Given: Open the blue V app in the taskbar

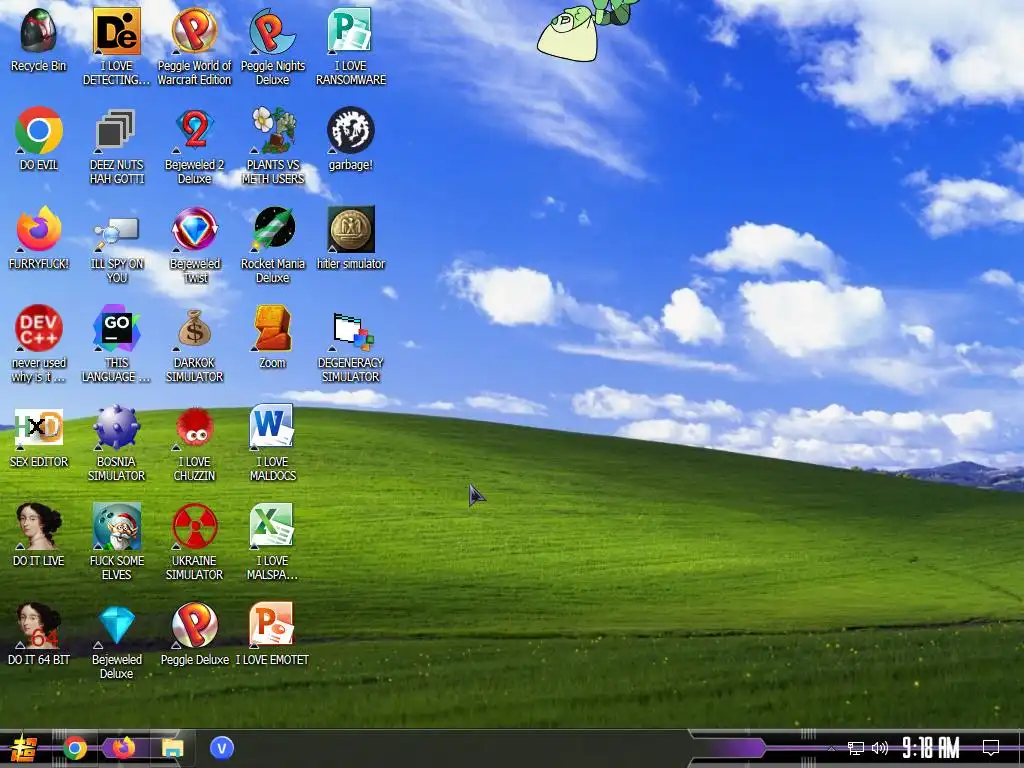Looking at the screenshot, I should coord(222,748).
